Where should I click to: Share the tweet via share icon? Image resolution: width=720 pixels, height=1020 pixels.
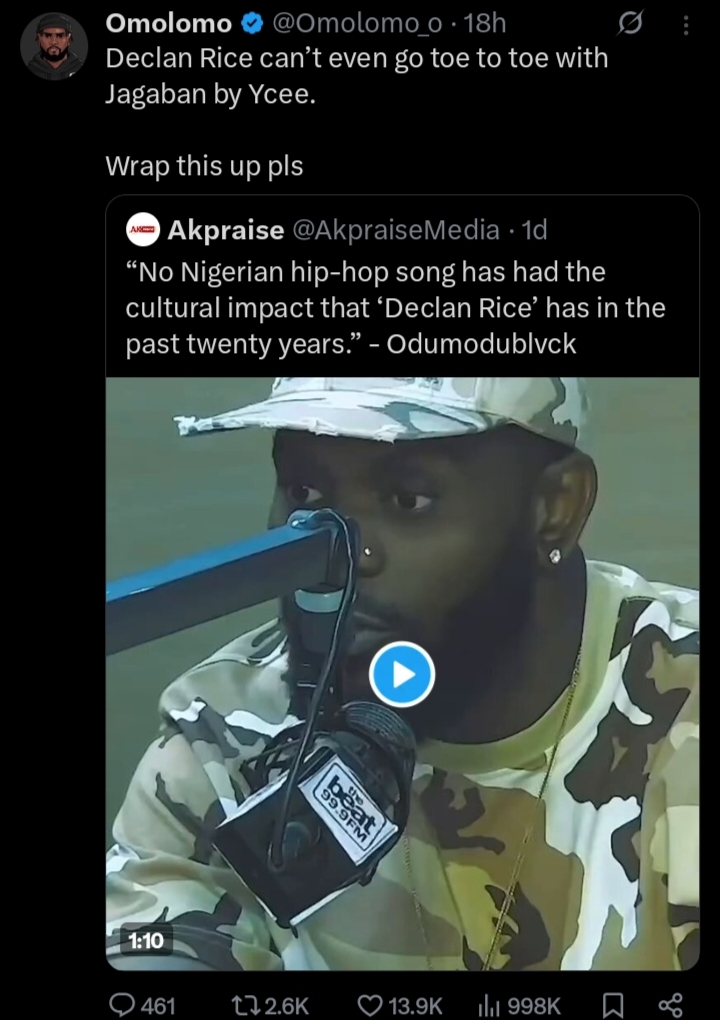tap(671, 1004)
